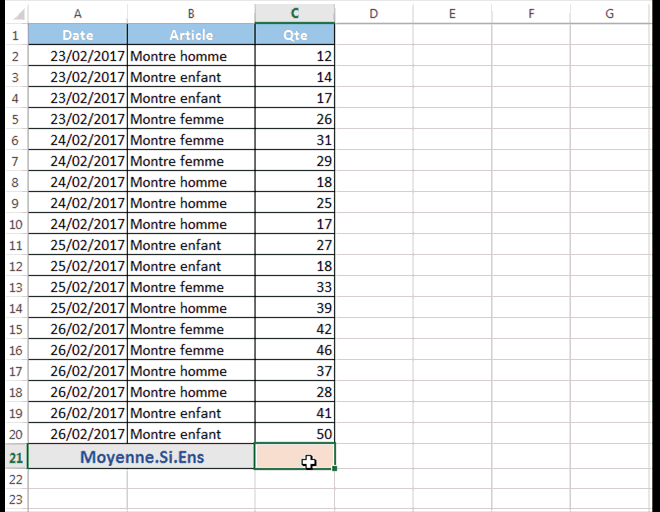The image size is (660, 512).
Task: Click the highlighted result cell C21
Action: pyautogui.click(x=295, y=456)
